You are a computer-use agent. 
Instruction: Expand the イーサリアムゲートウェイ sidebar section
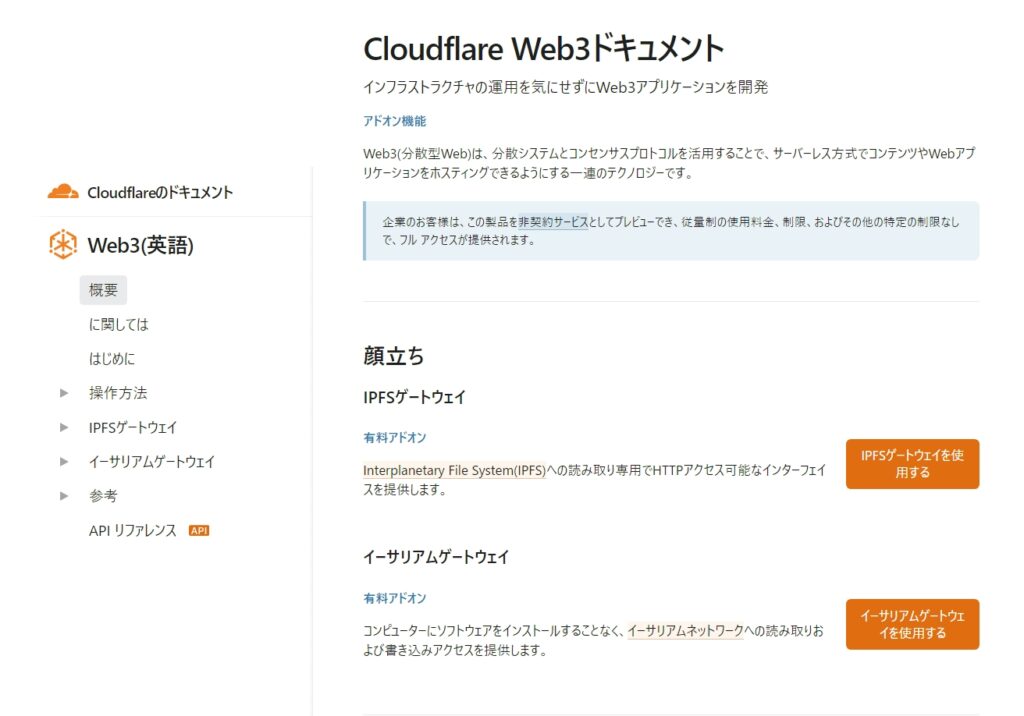click(65, 462)
